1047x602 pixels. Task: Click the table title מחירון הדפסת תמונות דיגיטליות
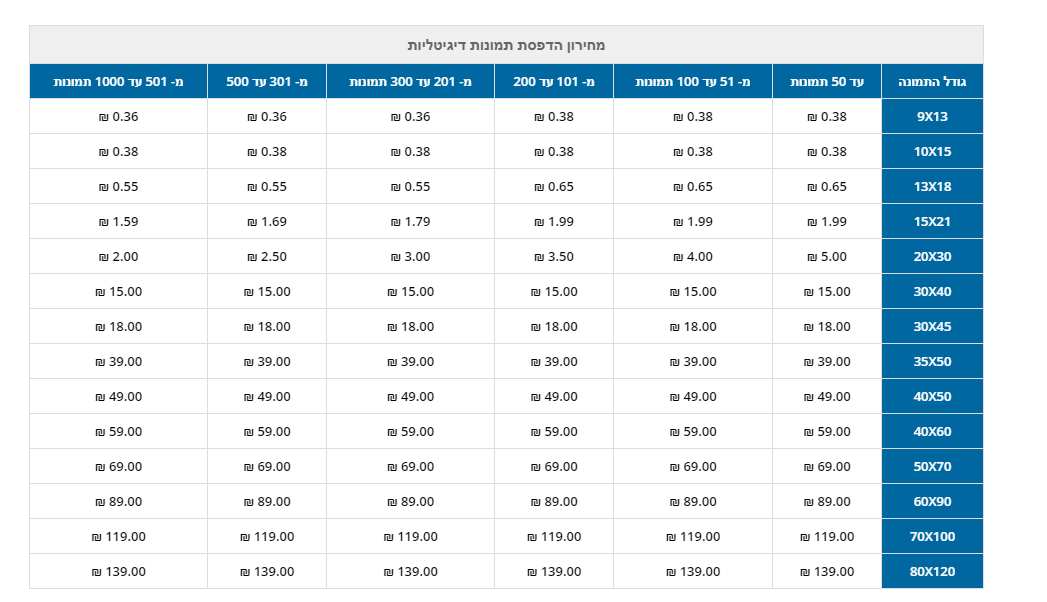pyautogui.click(x=506, y=45)
